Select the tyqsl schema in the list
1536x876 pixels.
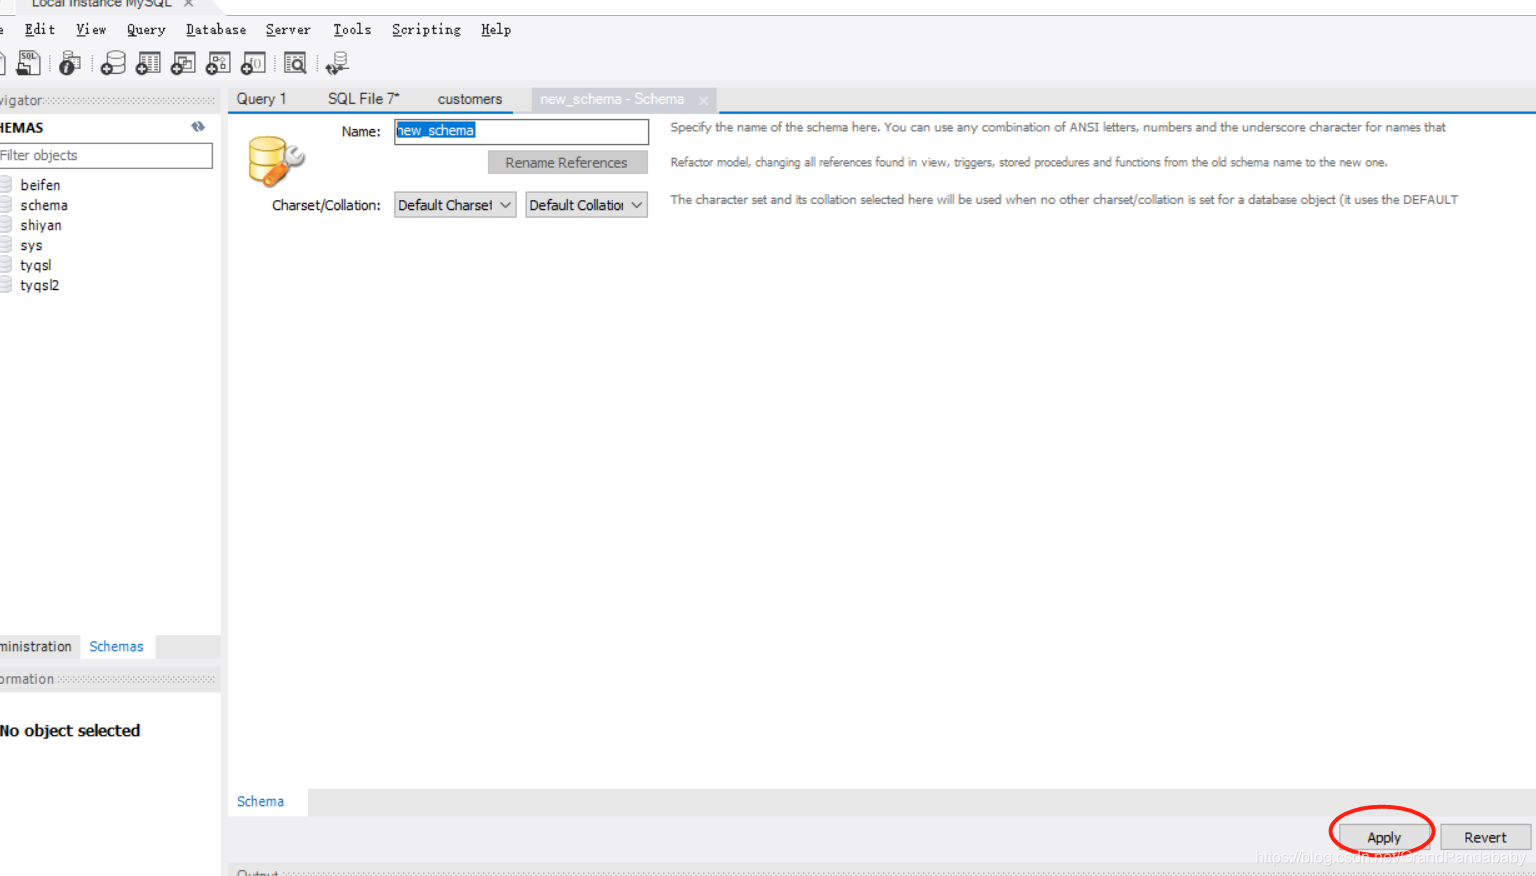pyautogui.click(x=35, y=265)
